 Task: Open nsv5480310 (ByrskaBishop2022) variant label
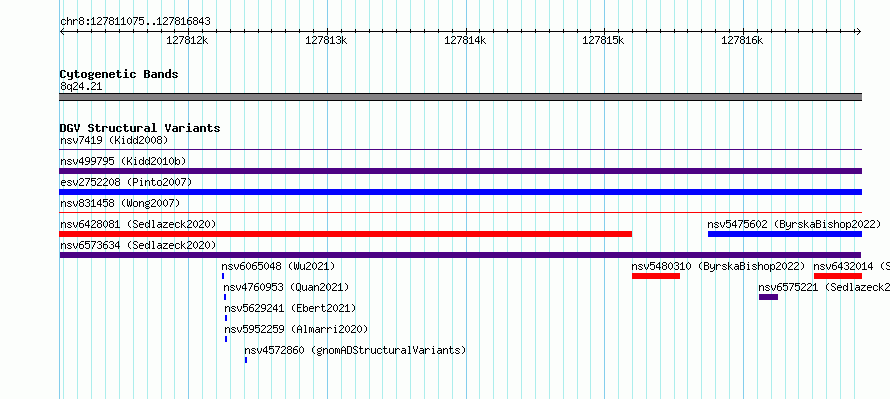pyautogui.click(x=719, y=266)
